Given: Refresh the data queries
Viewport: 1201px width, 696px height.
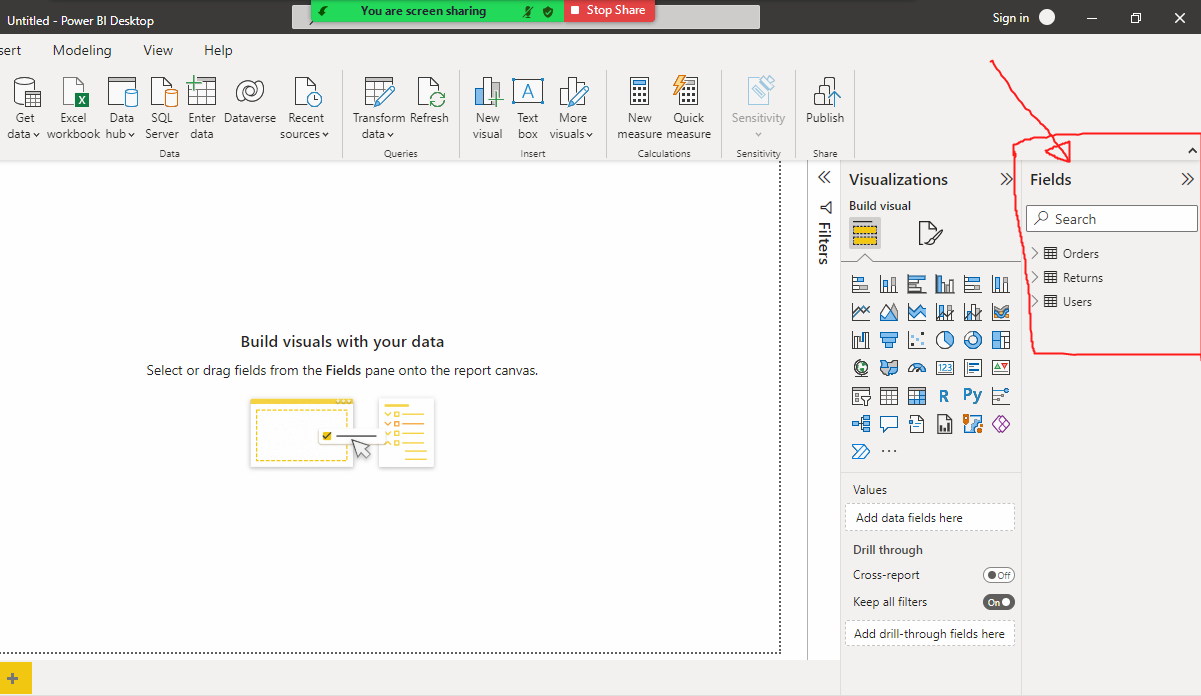Looking at the screenshot, I should [430, 101].
